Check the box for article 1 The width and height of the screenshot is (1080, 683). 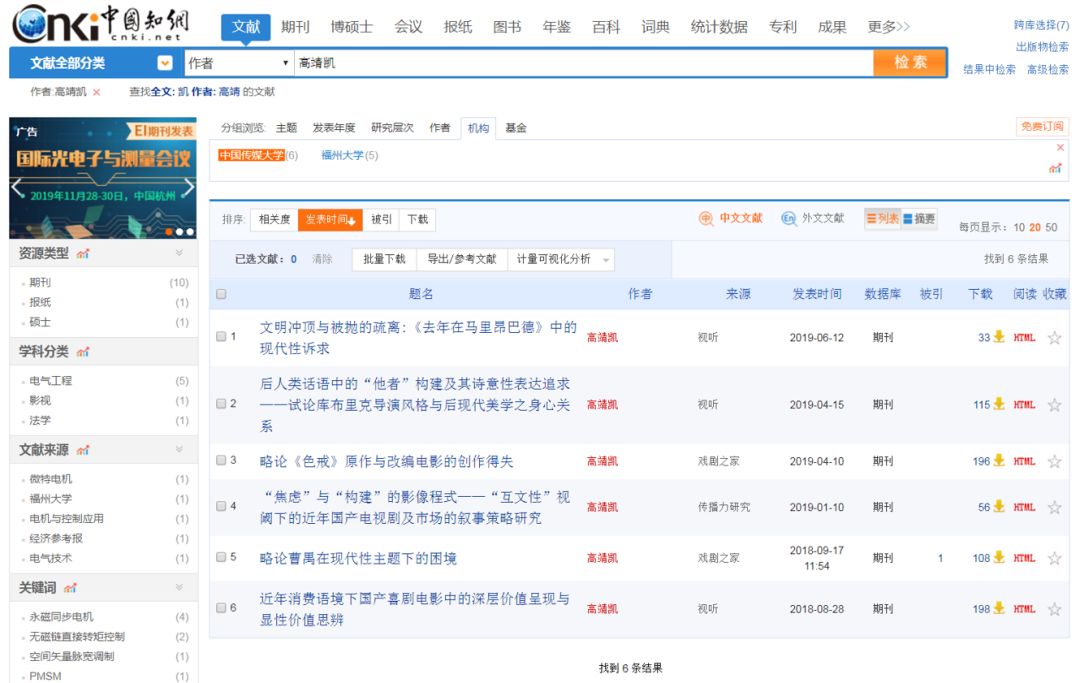pyautogui.click(x=221, y=336)
